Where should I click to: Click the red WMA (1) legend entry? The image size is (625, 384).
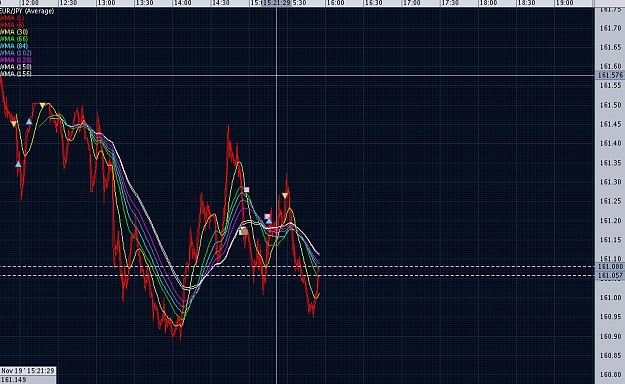coord(12,18)
